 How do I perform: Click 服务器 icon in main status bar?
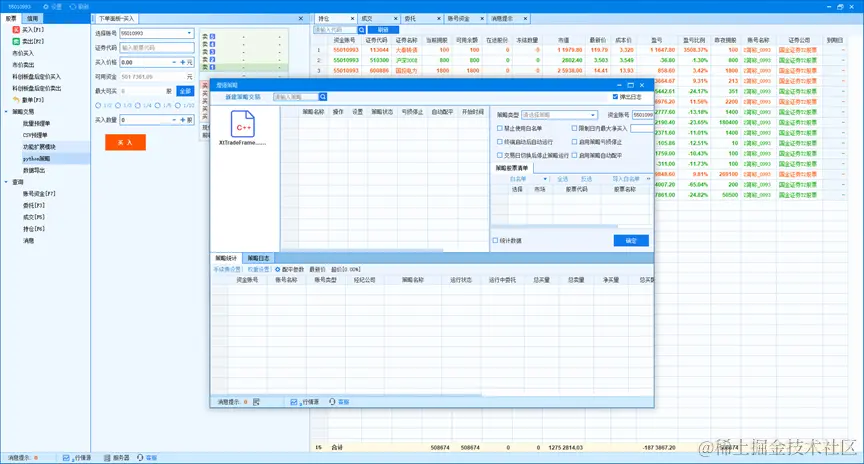(107, 458)
